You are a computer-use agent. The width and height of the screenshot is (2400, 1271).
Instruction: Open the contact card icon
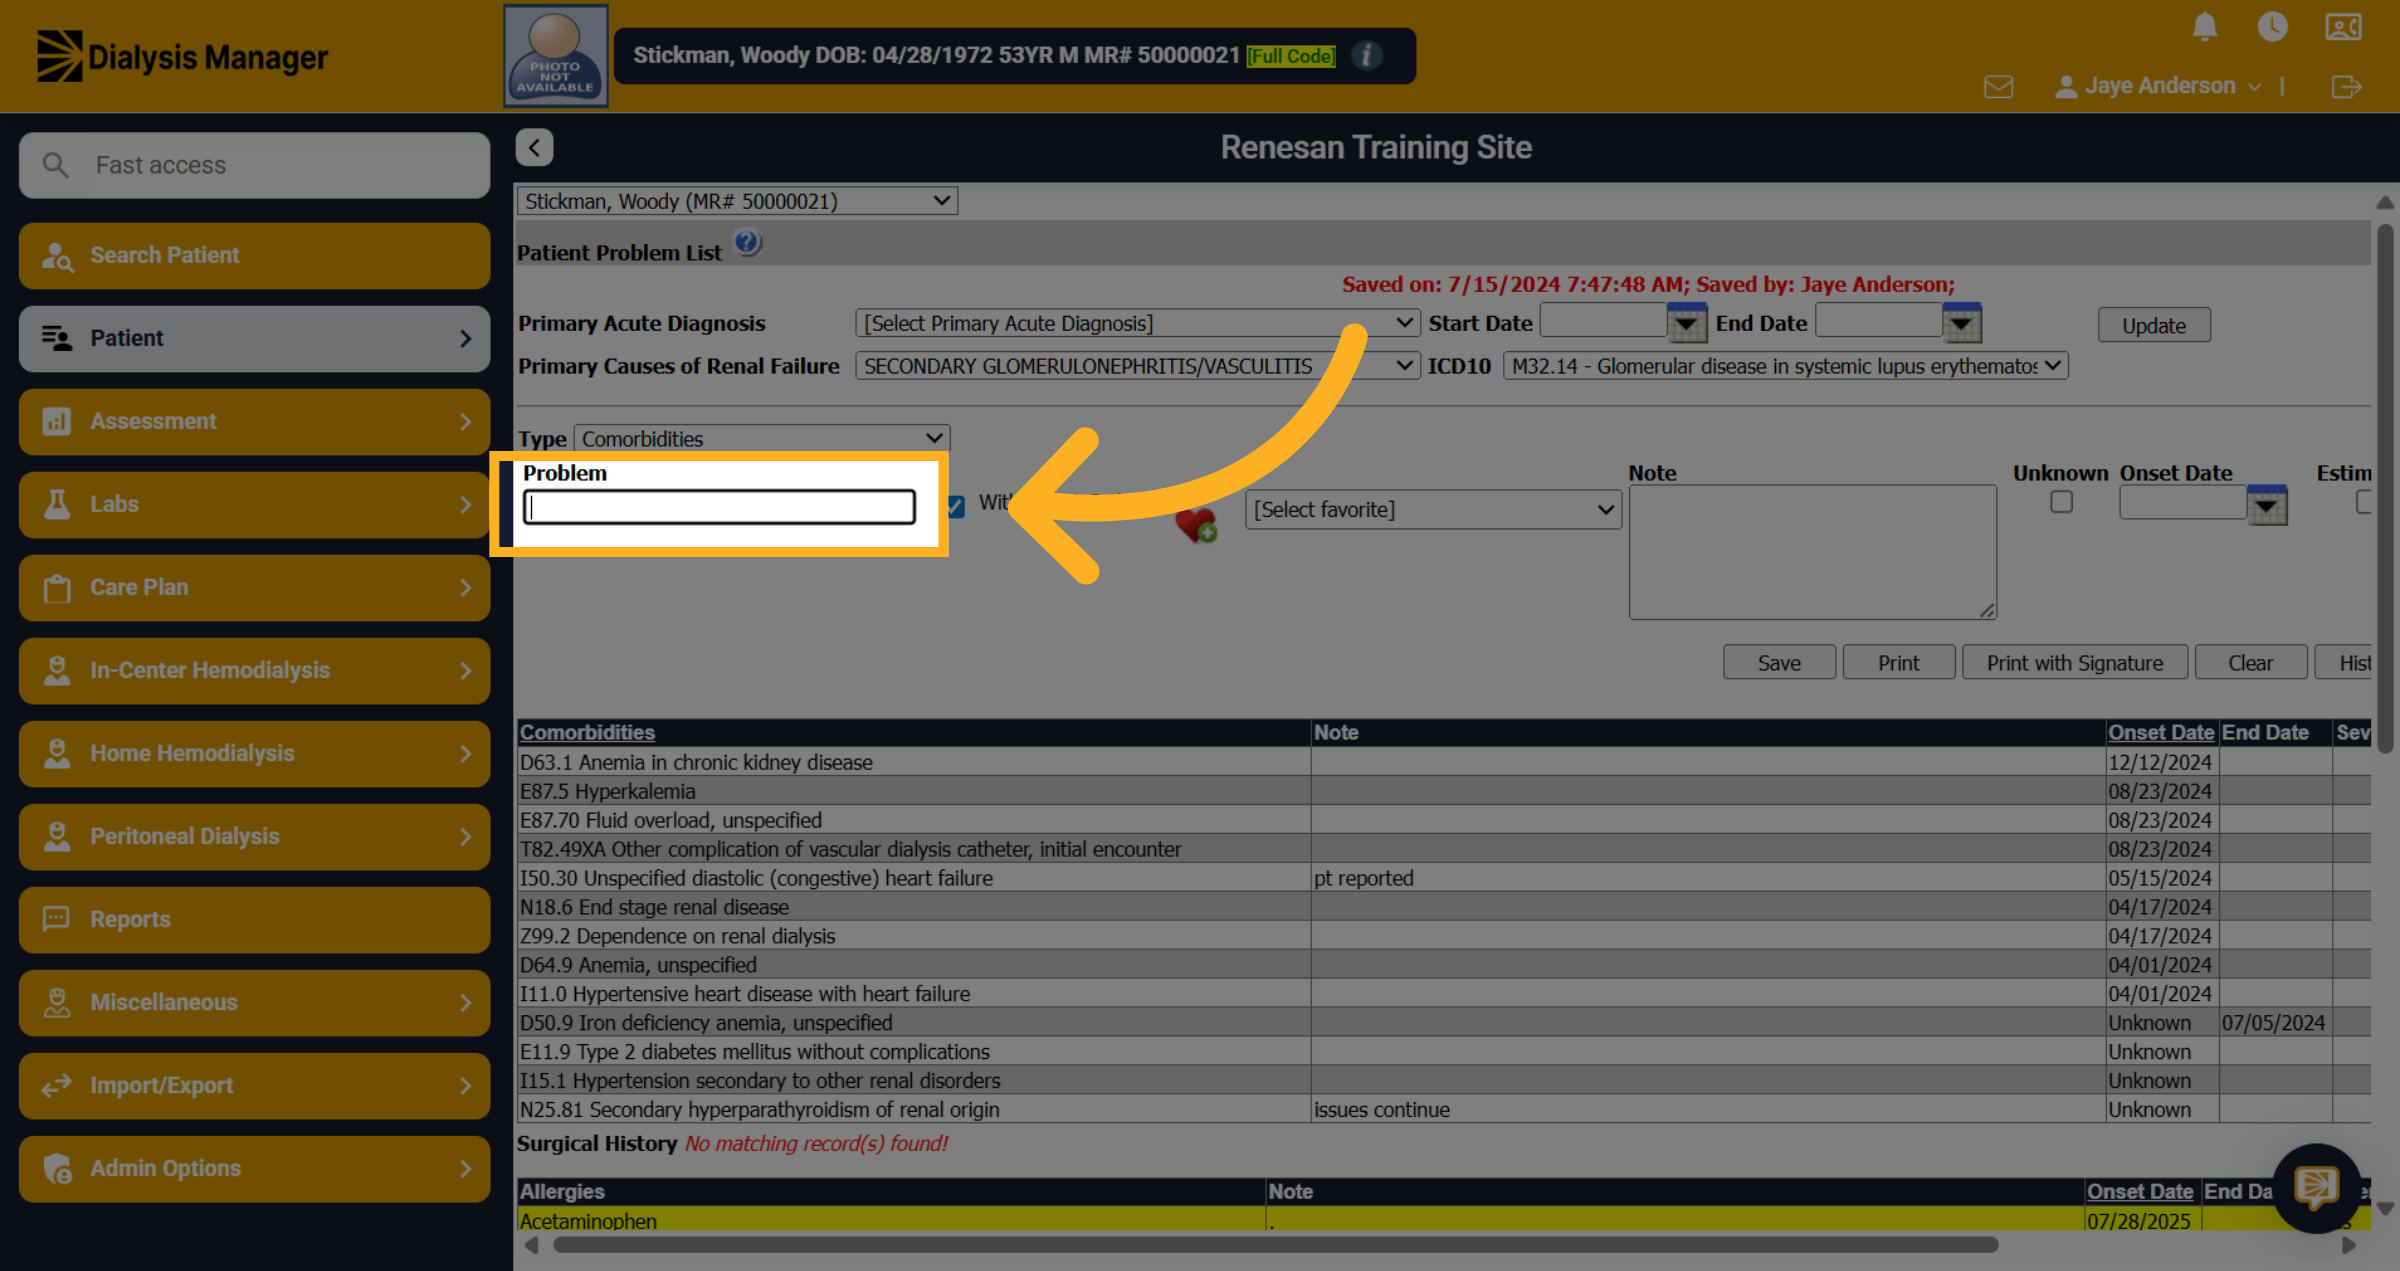tap(2343, 27)
